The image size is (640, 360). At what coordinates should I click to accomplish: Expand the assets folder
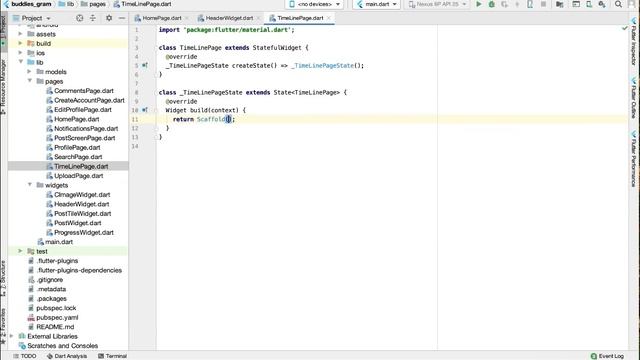pos(20,33)
